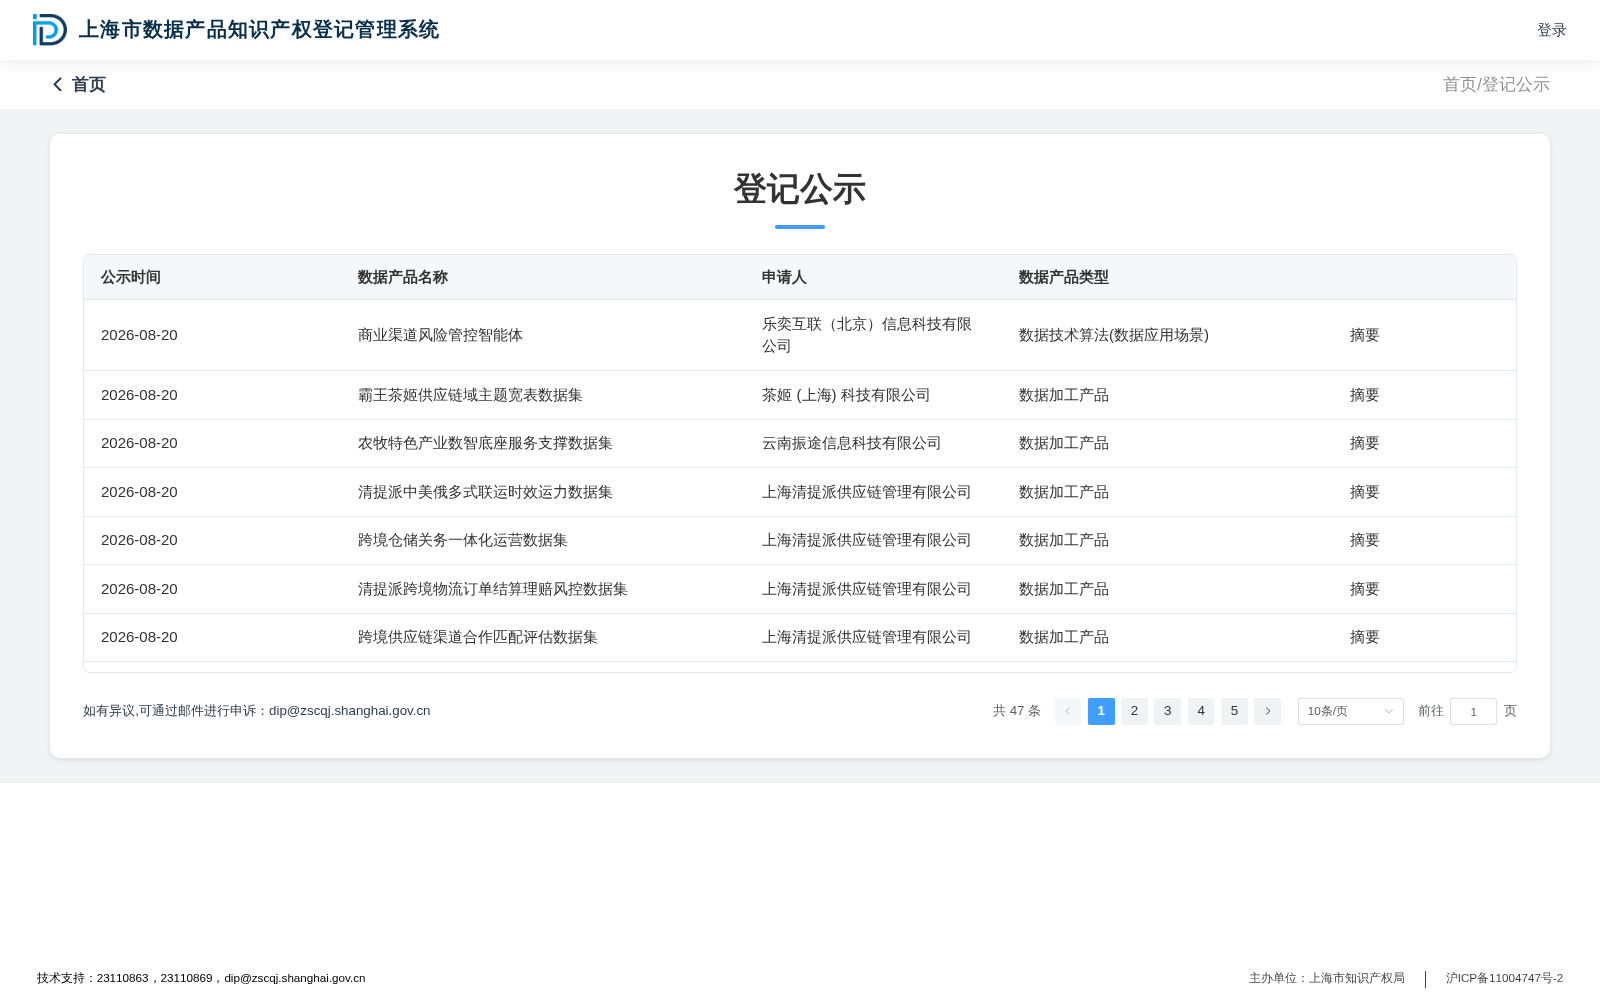This screenshot has height=1000, width=1600.
Task: Click product name 清提派中美俄多式联运时效运力数据集
Action: (x=485, y=492)
